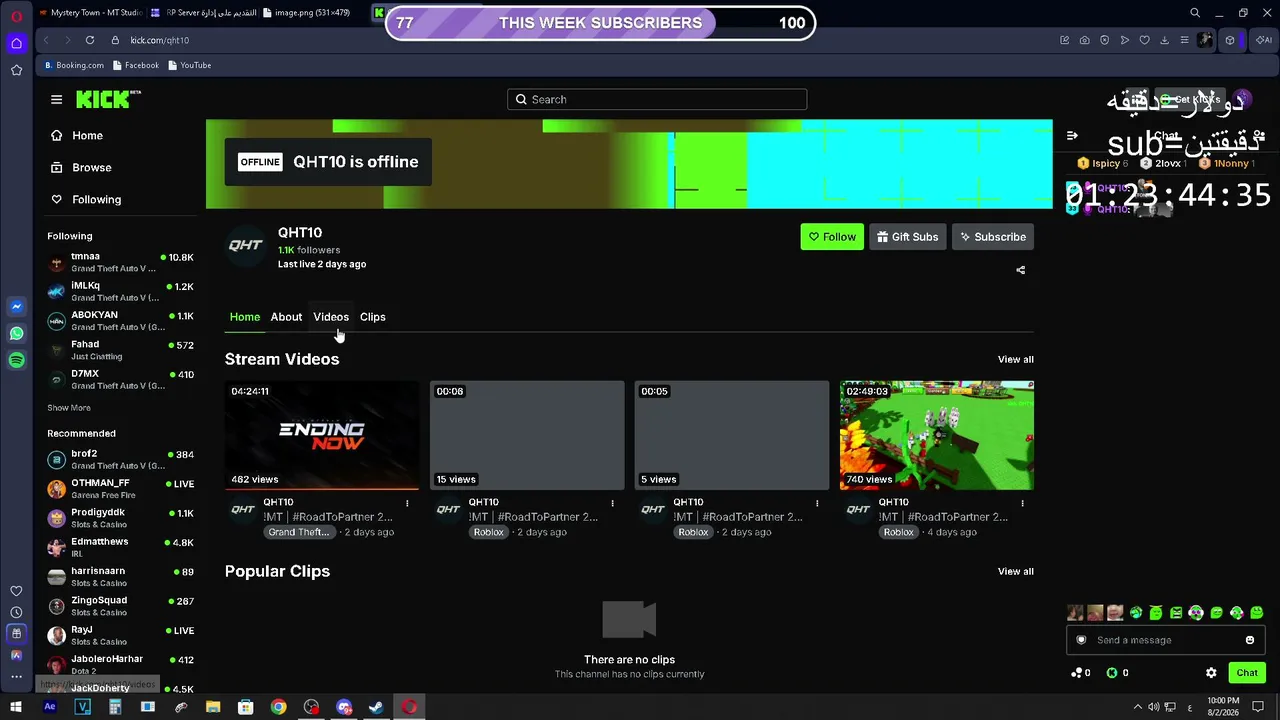Share the QHT10 channel
Screen dimensions: 1280x720
tap(1020, 270)
